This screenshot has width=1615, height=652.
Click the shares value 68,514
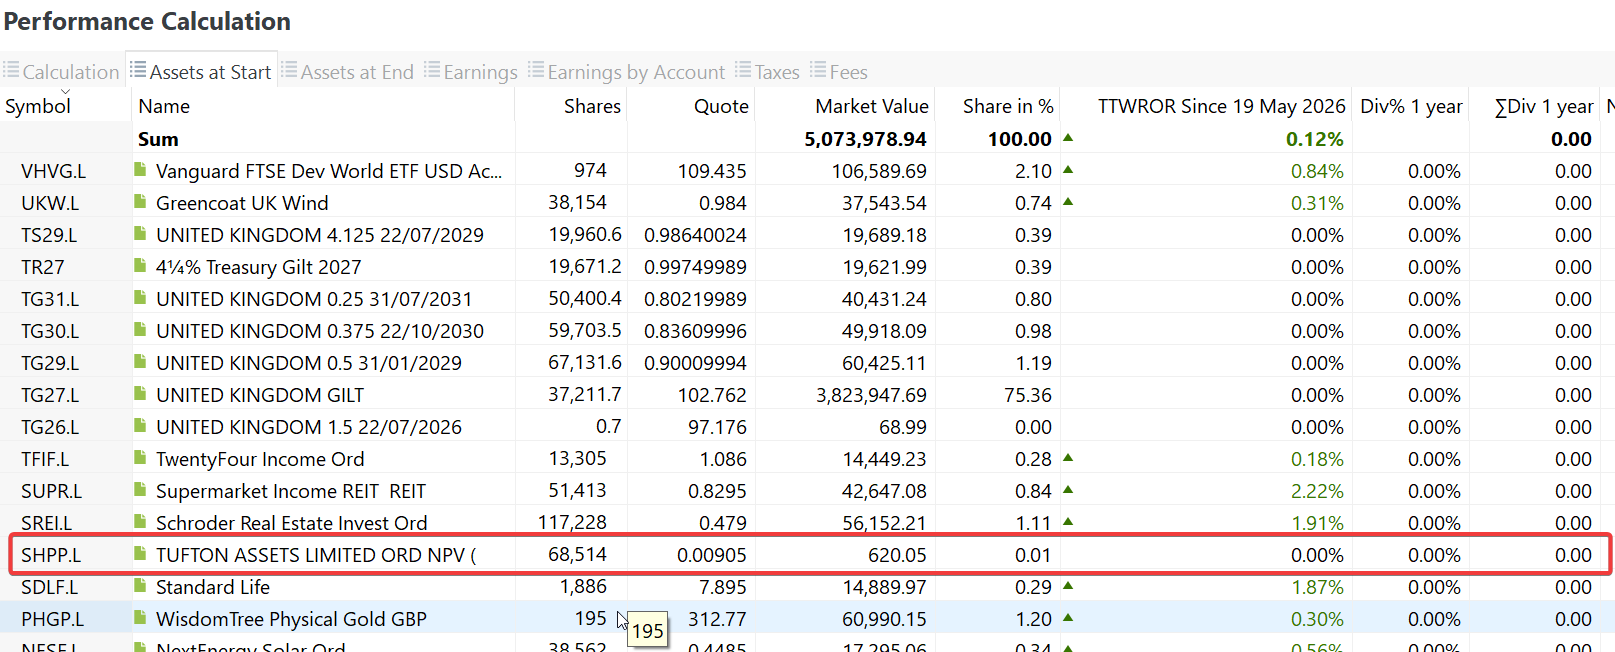click(x=577, y=554)
